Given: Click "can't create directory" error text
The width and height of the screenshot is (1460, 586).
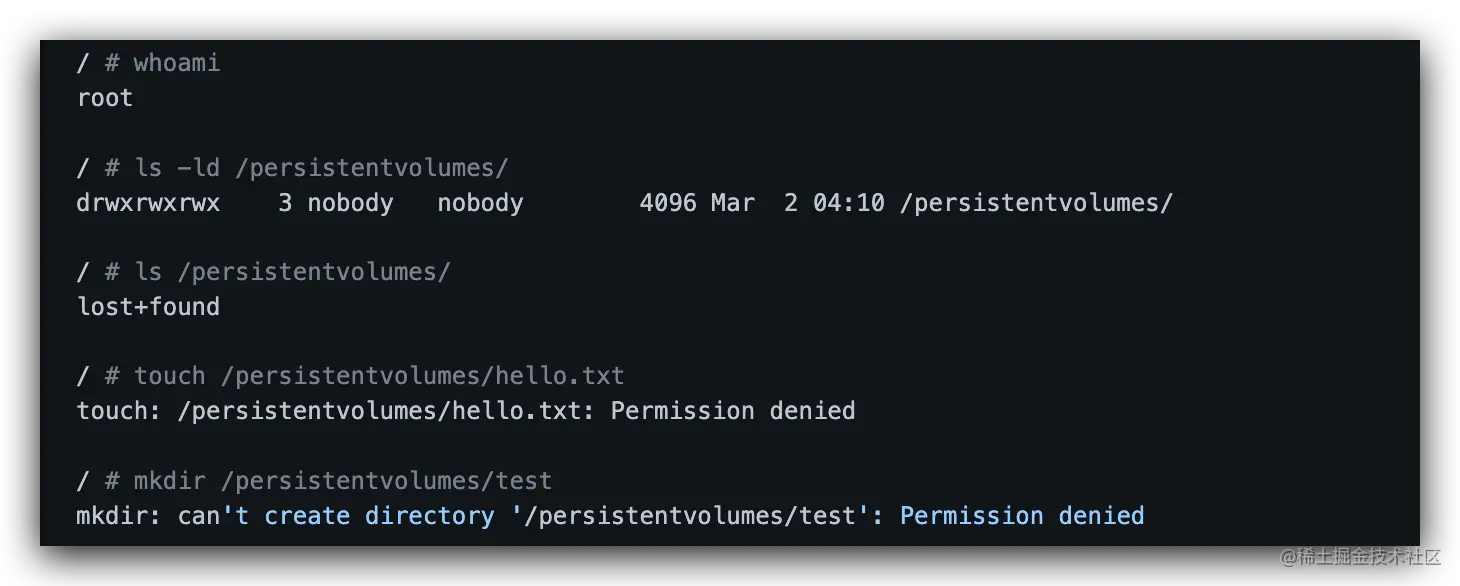Looking at the screenshot, I should (336, 516).
